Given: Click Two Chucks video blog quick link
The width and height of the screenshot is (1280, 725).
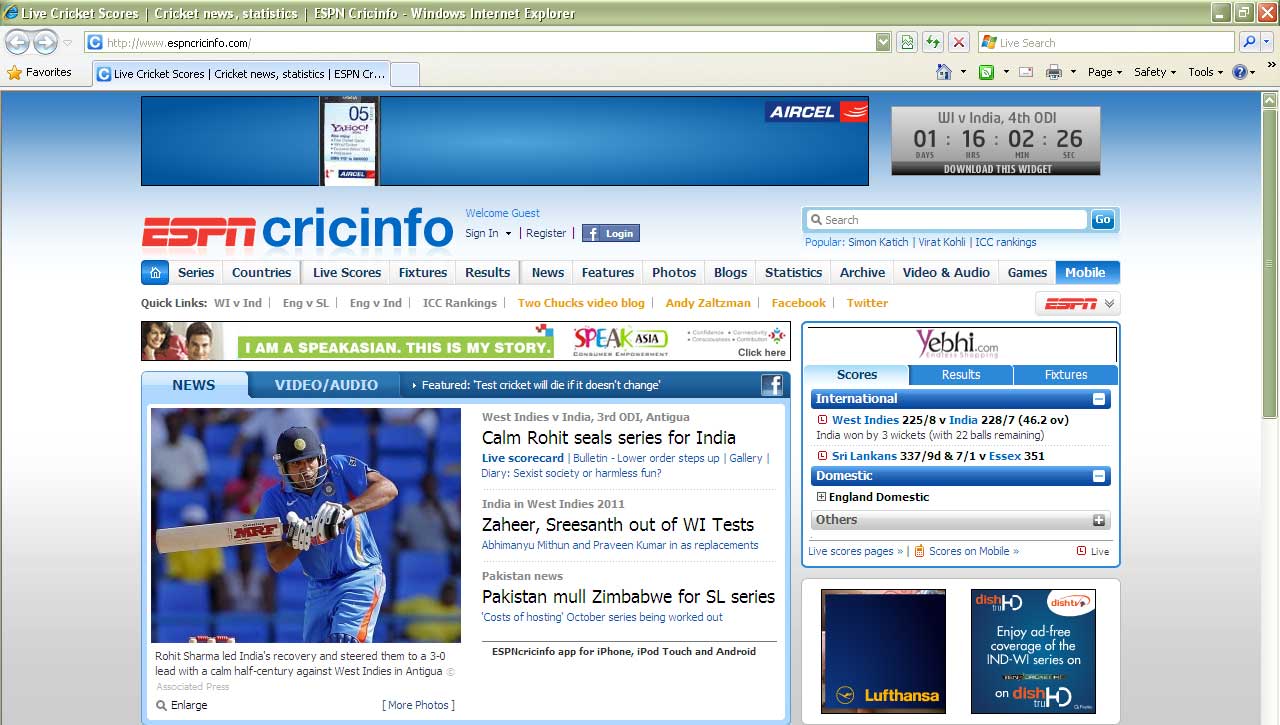Looking at the screenshot, I should pos(581,303).
